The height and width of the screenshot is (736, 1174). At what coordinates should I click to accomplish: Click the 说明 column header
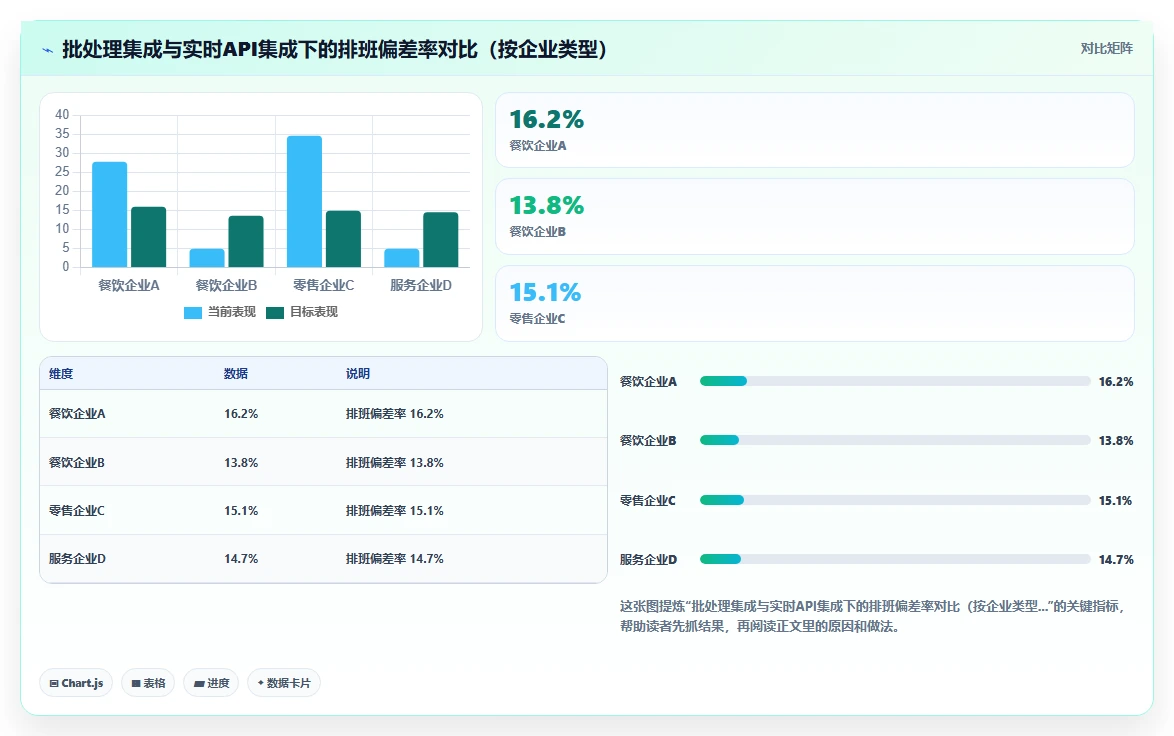[x=358, y=374]
